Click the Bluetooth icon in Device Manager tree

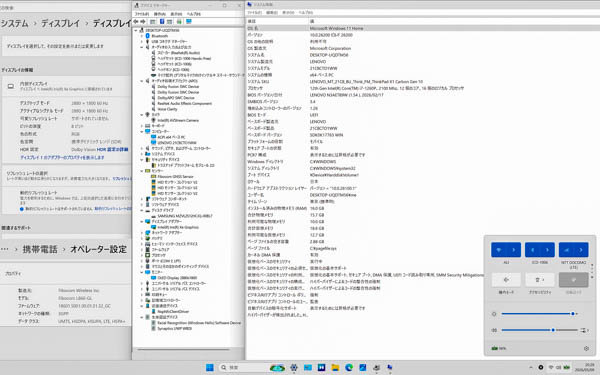tap(148, 36)
